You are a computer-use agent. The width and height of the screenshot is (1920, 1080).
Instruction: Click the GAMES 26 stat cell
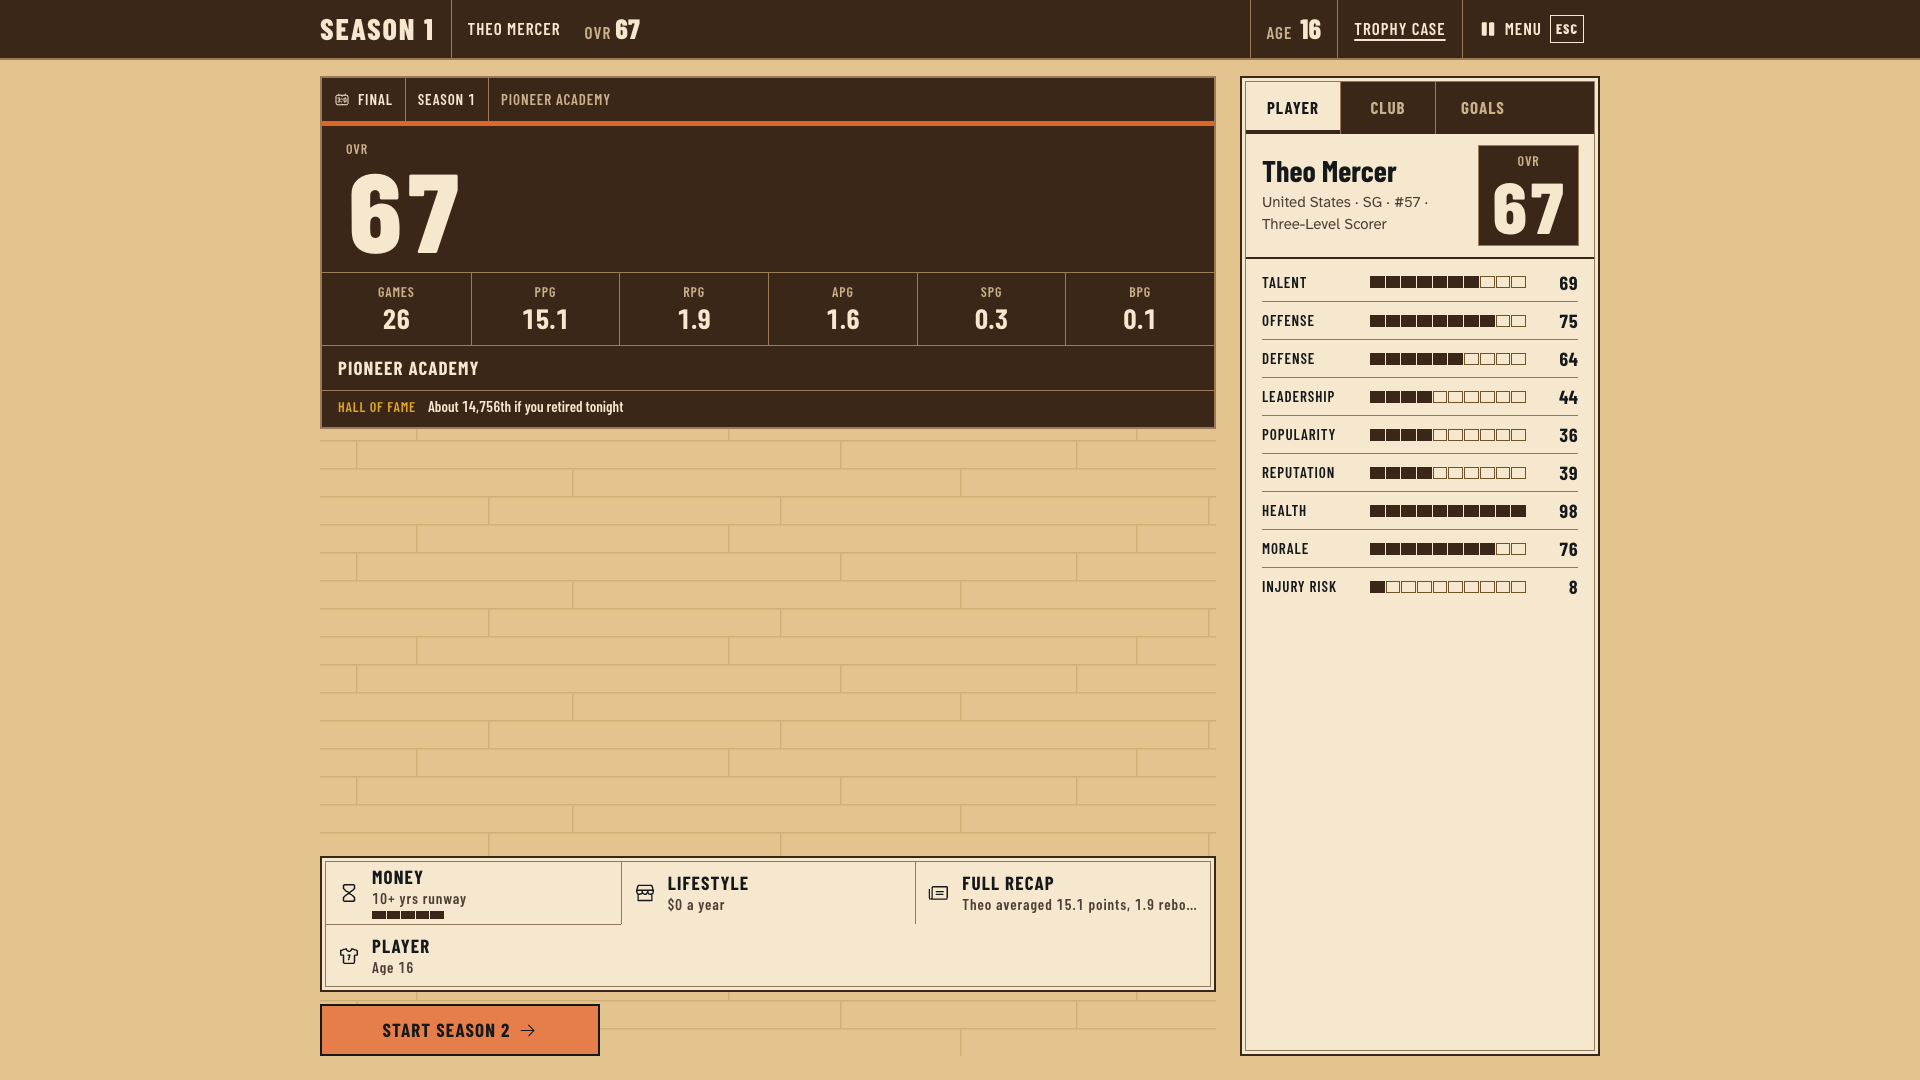[396, 309]
